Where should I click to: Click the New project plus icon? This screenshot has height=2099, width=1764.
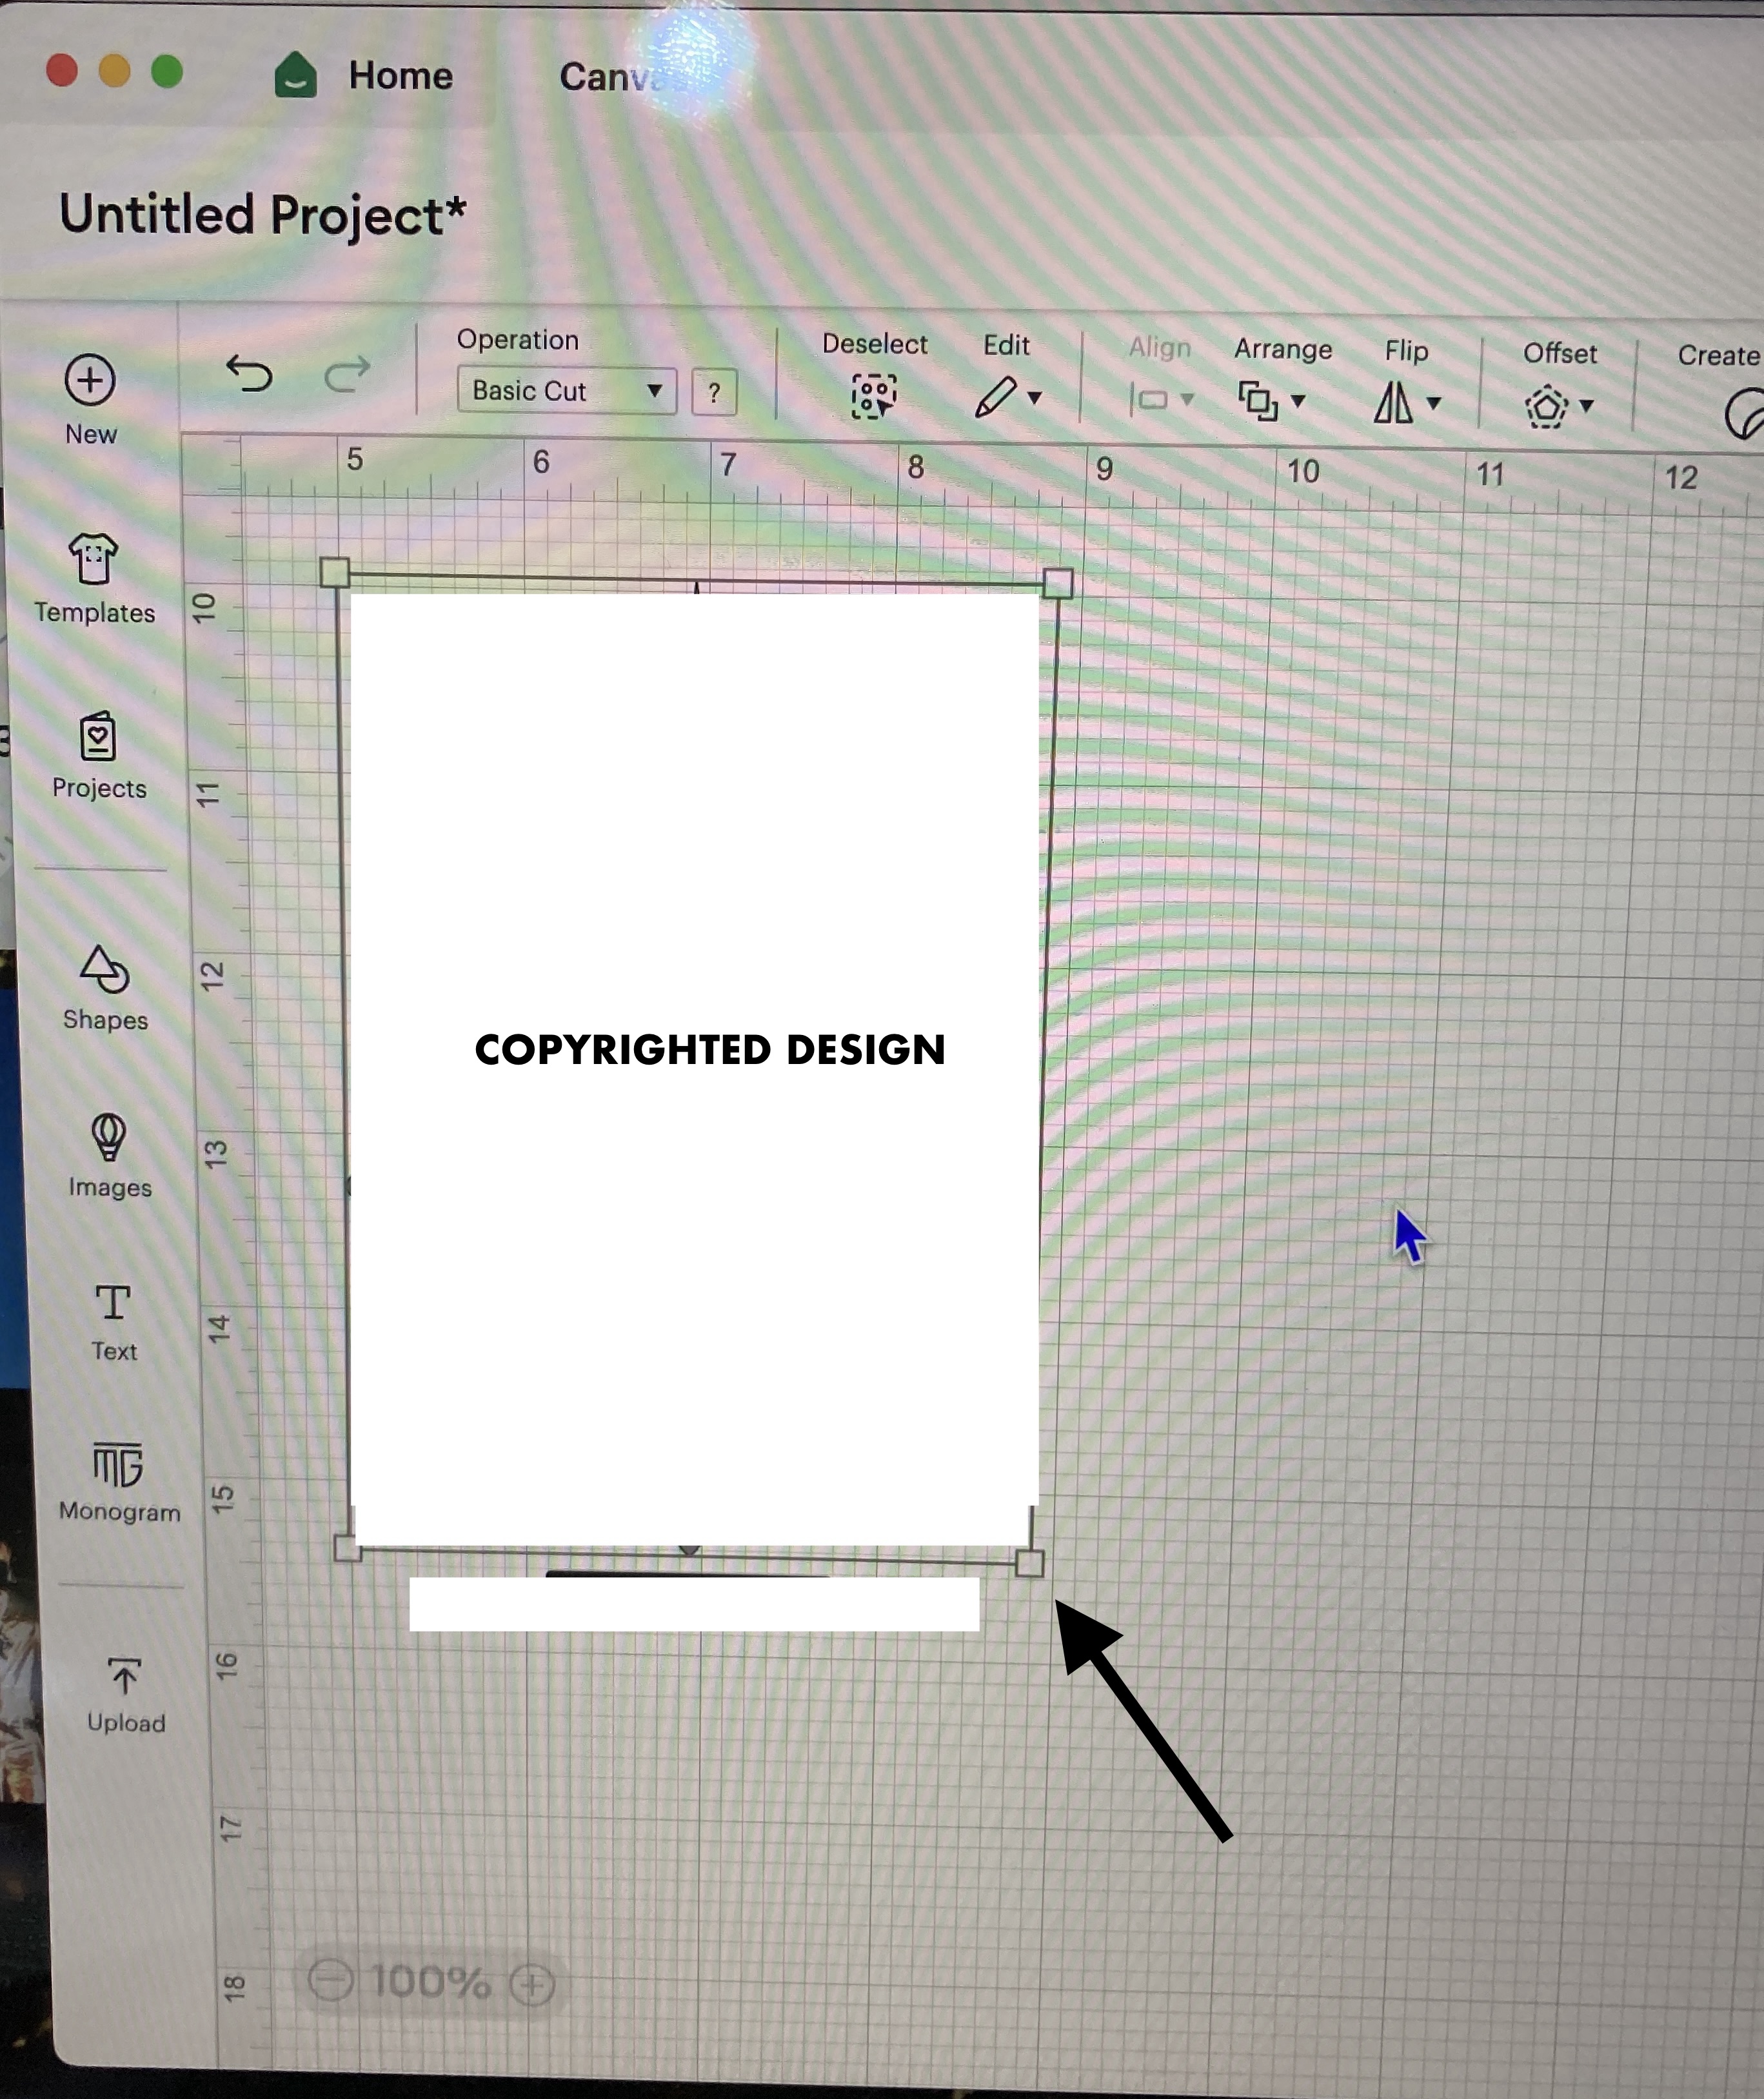click(x=90, y=381)
